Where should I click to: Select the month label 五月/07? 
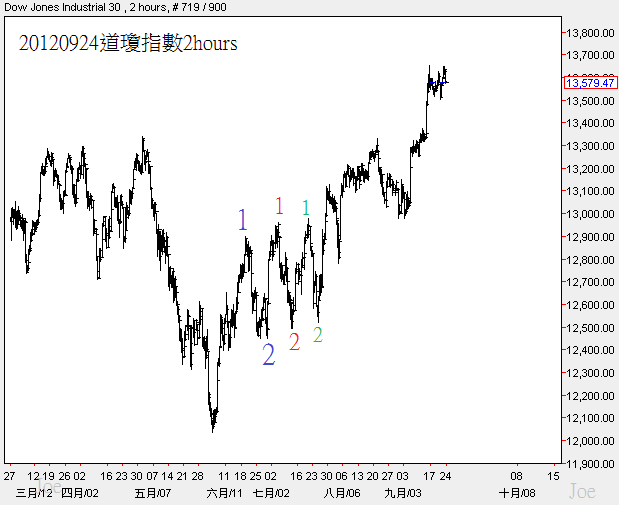pos(153,493)
